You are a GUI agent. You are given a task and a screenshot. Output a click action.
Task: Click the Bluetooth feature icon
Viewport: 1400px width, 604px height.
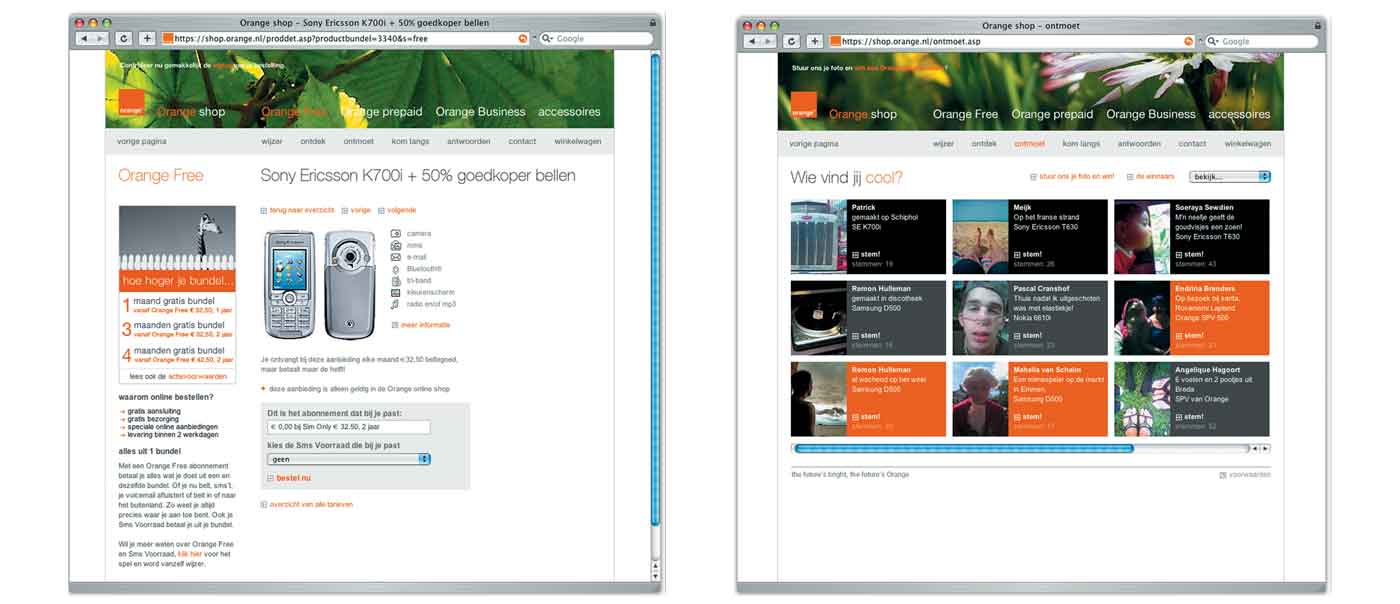pos(396,269)
